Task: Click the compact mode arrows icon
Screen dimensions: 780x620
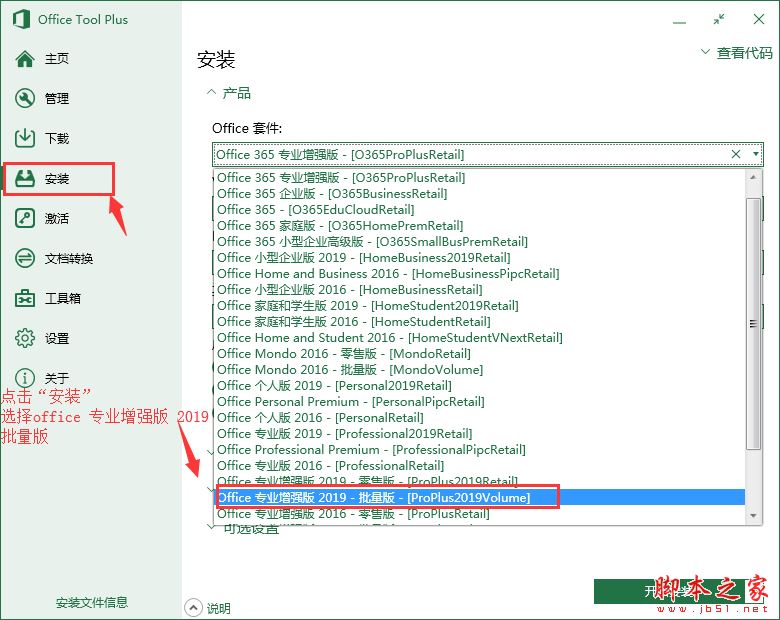Action: tap(719, 19)
